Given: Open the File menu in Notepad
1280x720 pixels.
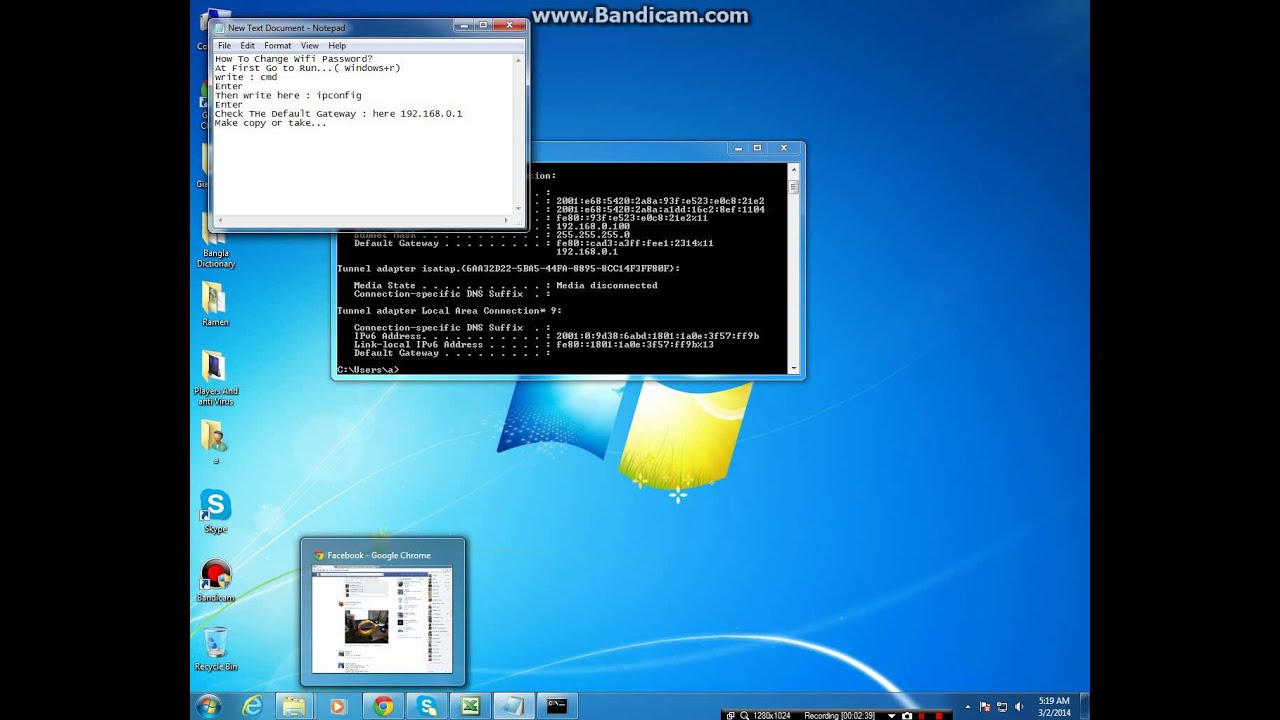Looking at the screenshot, I should tap(224, 46).
